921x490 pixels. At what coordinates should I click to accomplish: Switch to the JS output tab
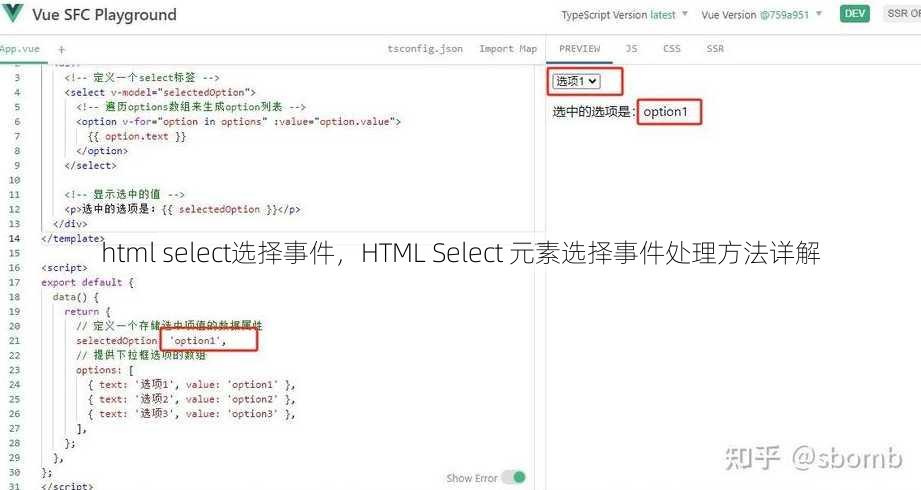[631, 49]
